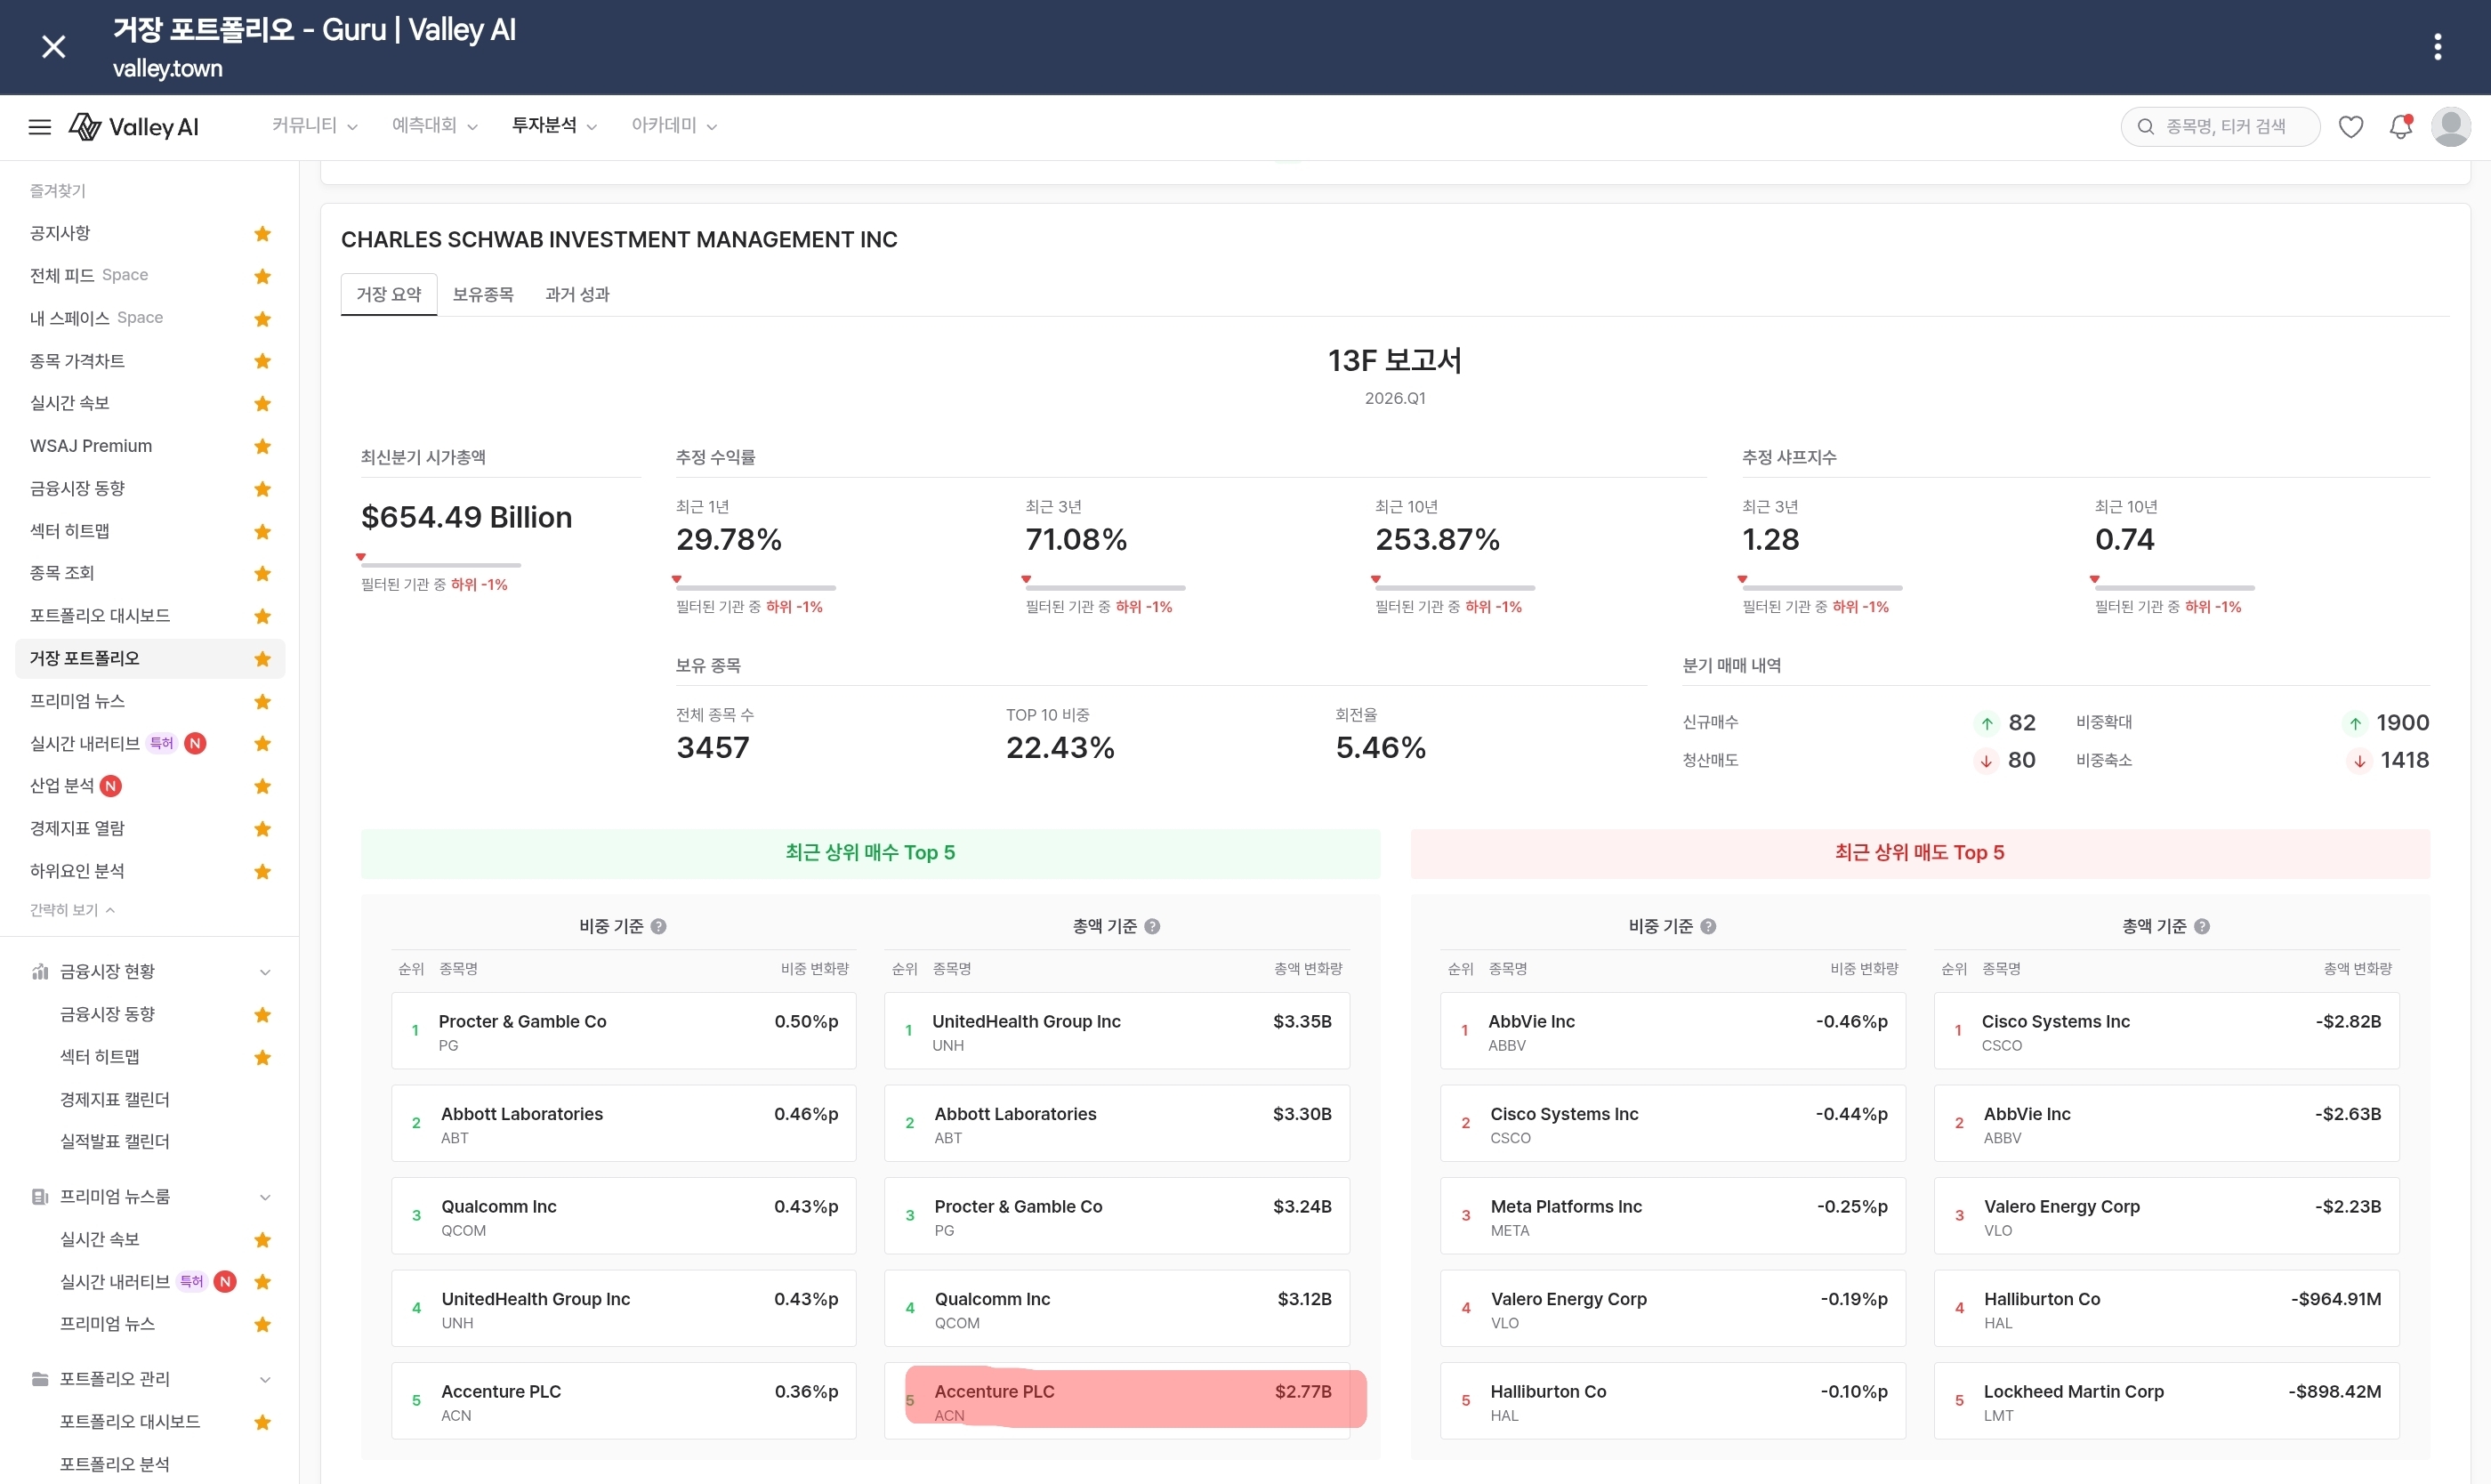Image resolution: width=2491 pixels, height=1484 pixels.
Task: Open the notifications bell
Action: (2401, 127)
